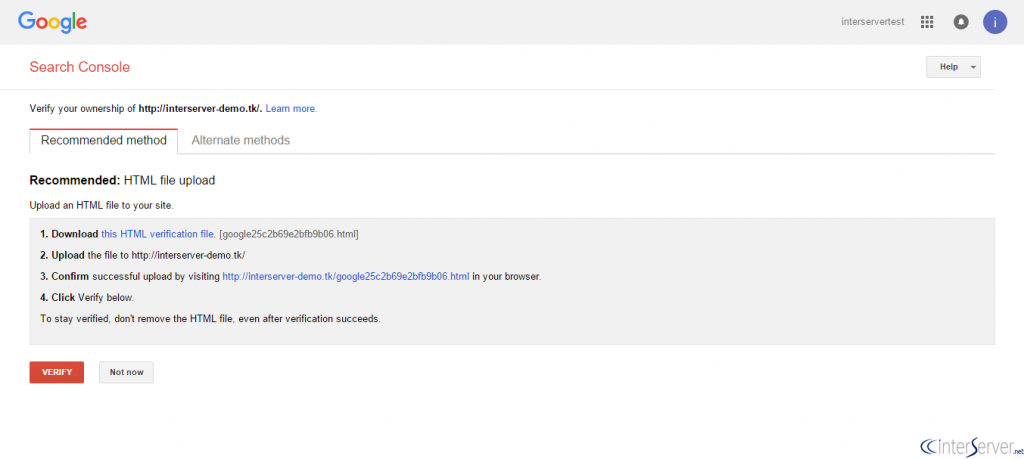This screenshot has width=1024, height=459.
Task: Open the notifications bell icon
Action: [x=961, y=22]
